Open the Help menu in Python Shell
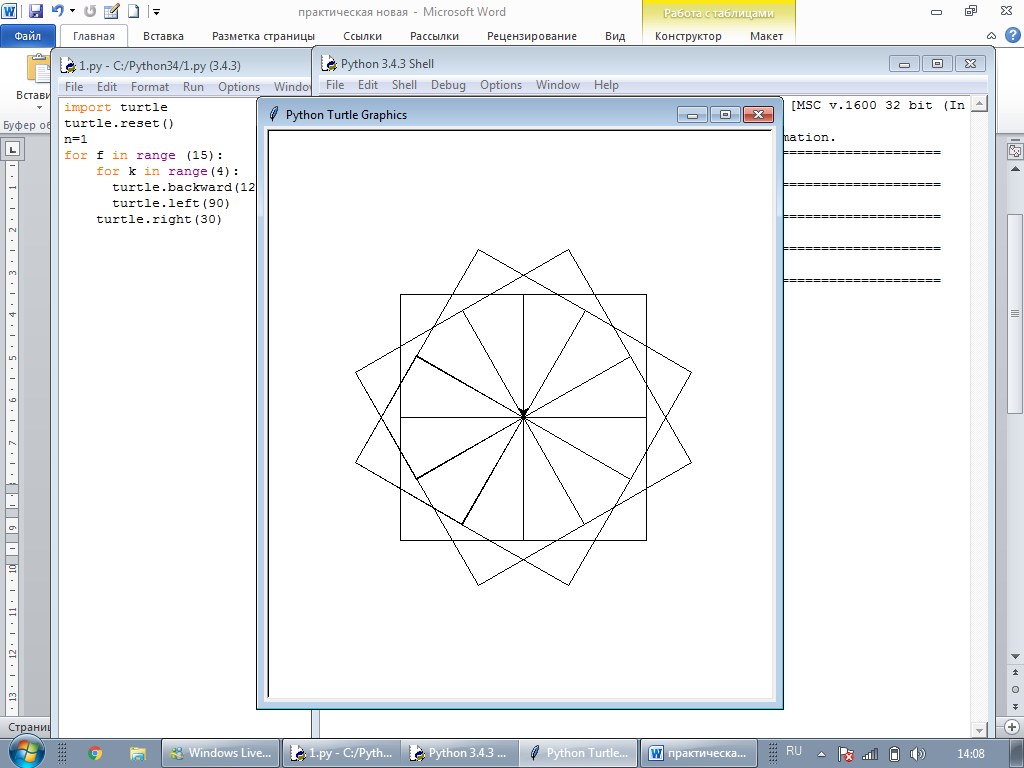This screenshot has height=768, width=1024. (606, 85)
